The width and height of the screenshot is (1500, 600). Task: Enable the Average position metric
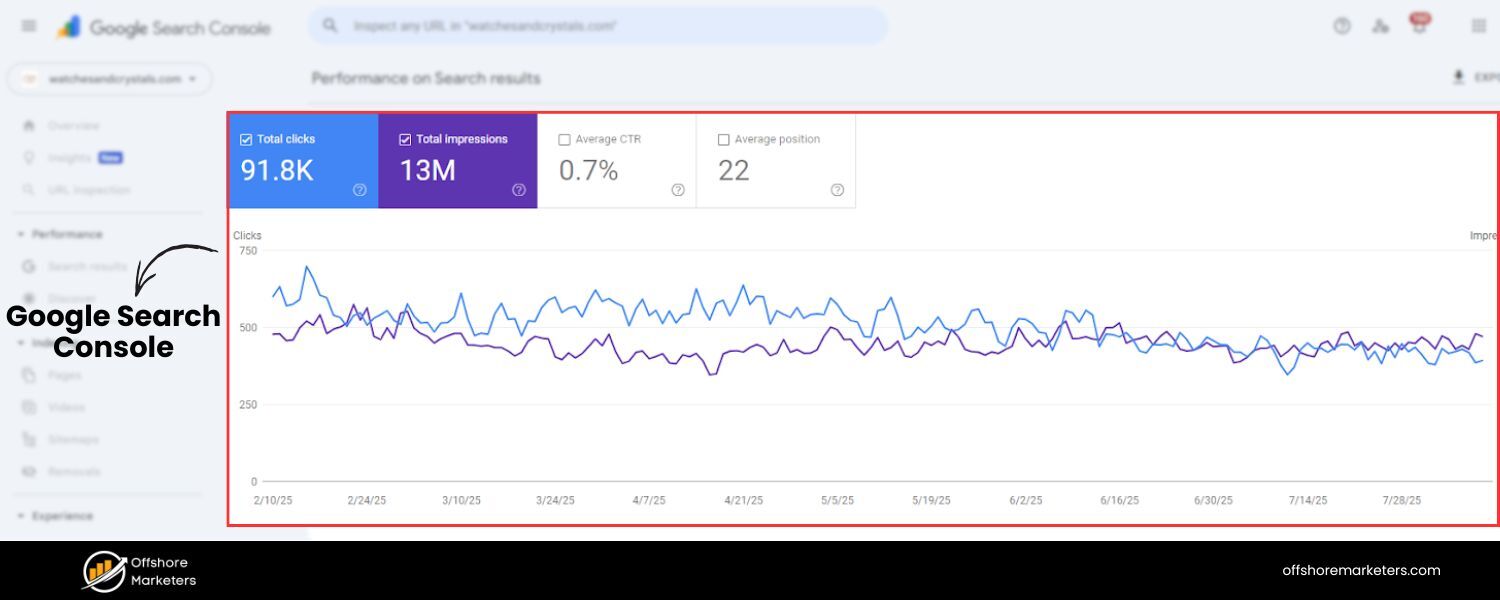tap(723, 139)
